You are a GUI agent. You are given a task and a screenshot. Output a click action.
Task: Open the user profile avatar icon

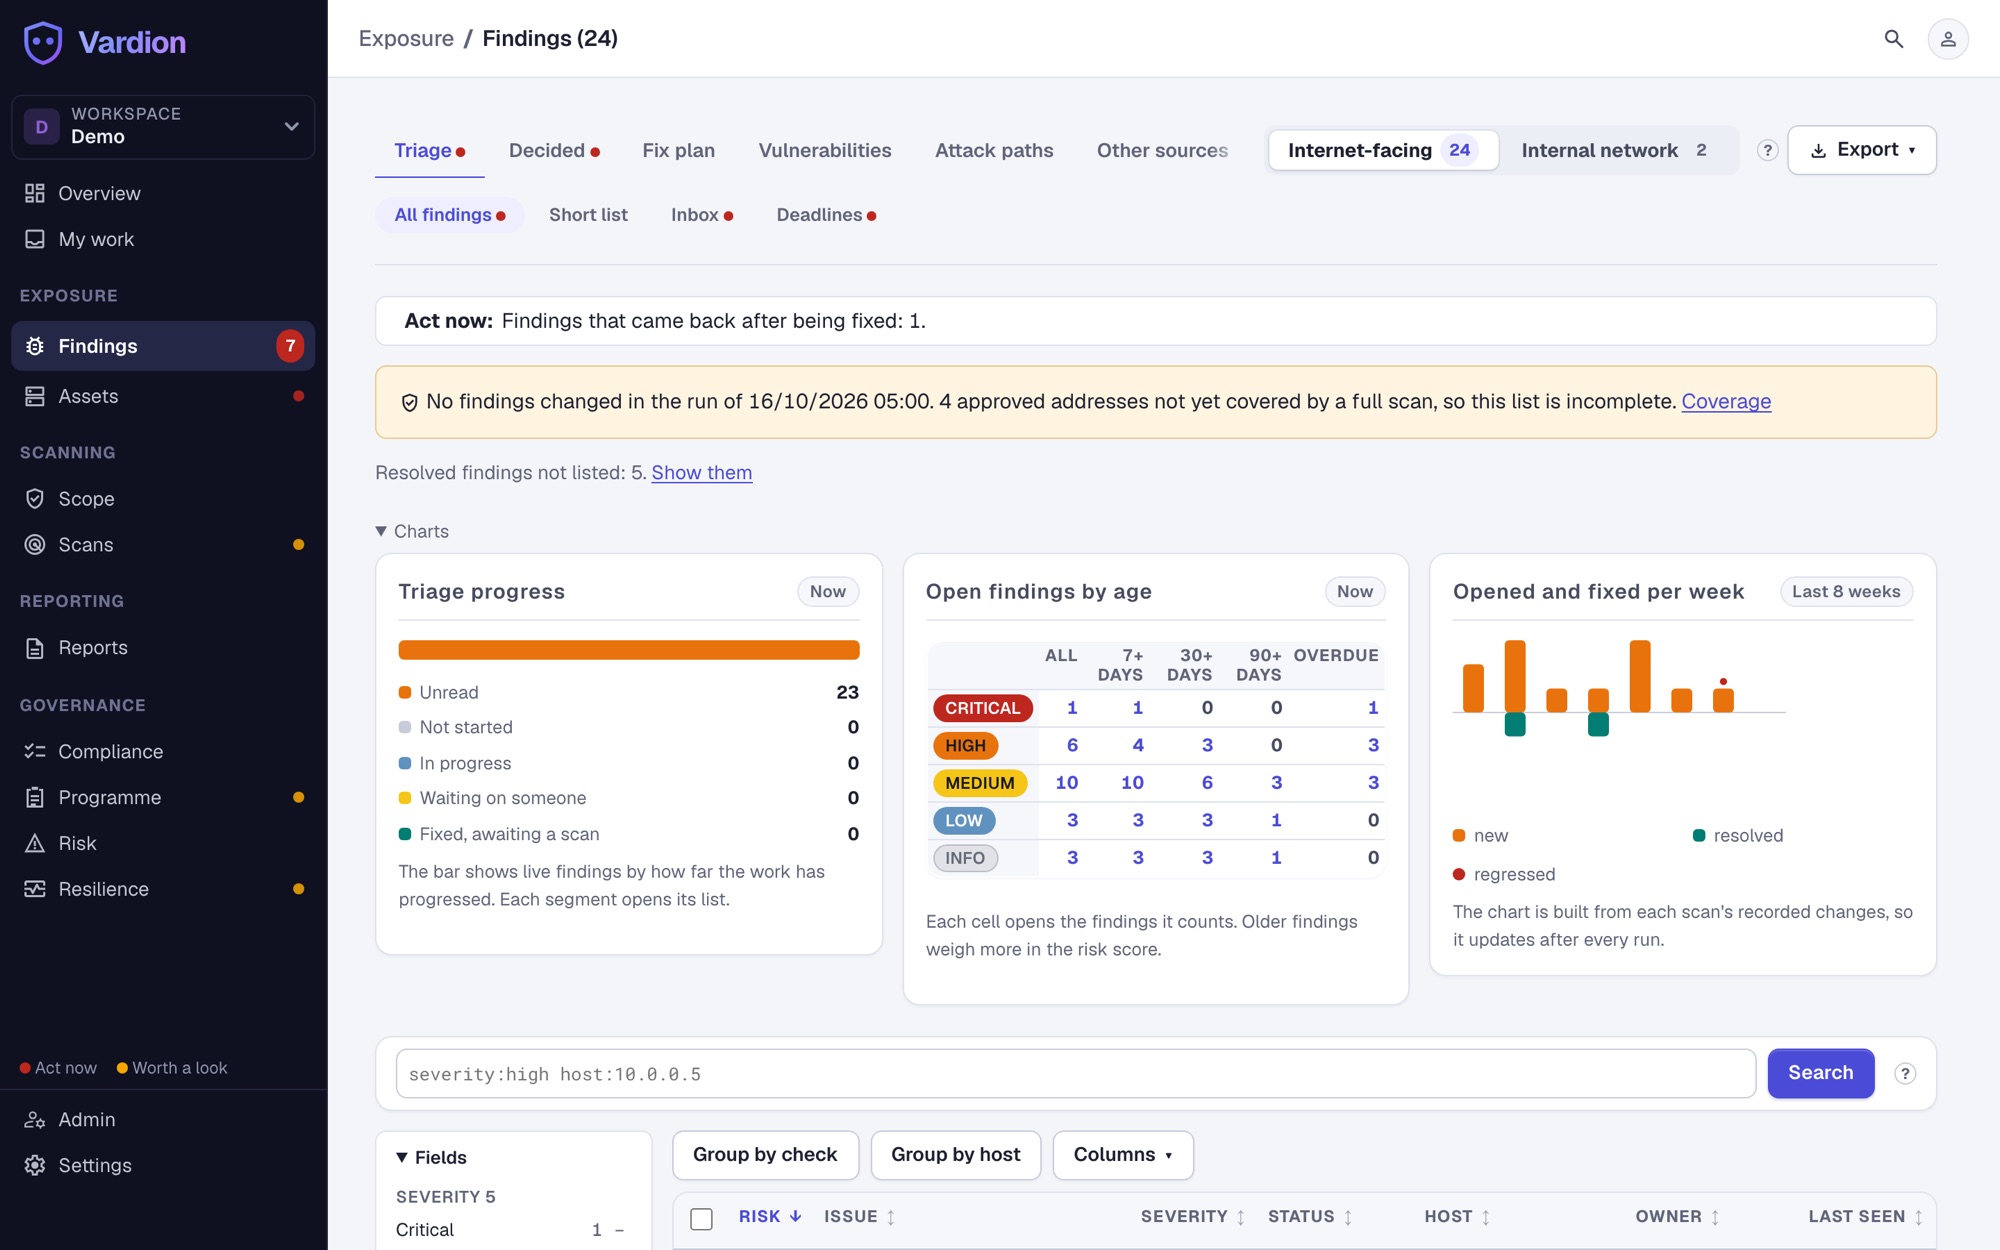point(1948,39)
